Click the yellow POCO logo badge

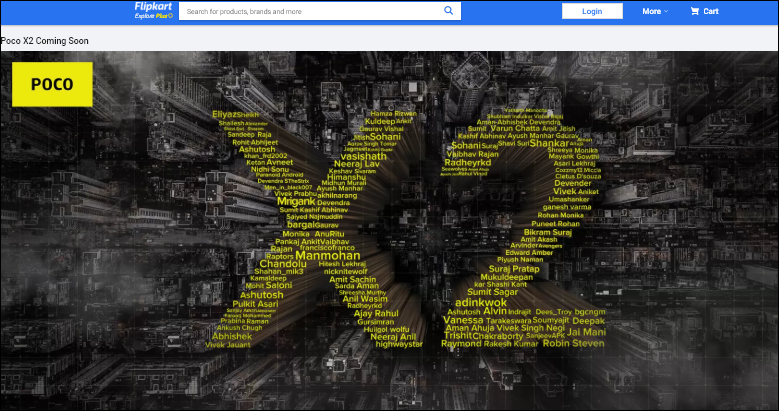click(x=50, y=84)
